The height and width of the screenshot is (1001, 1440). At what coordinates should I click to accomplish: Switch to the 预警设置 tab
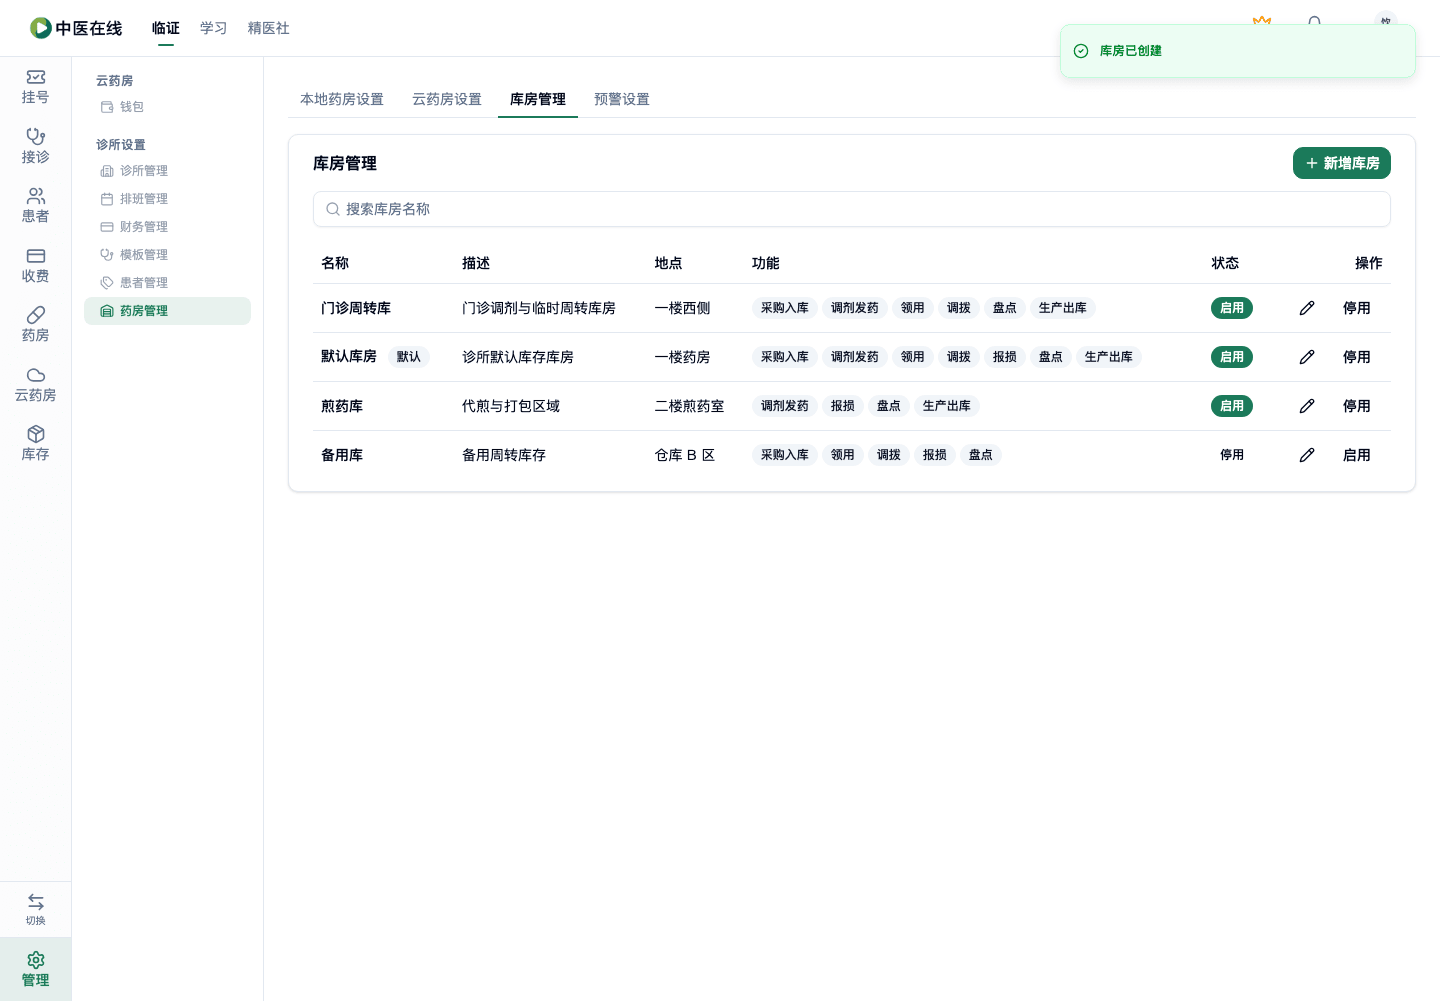pyautogui.click(x=622, y=99)
